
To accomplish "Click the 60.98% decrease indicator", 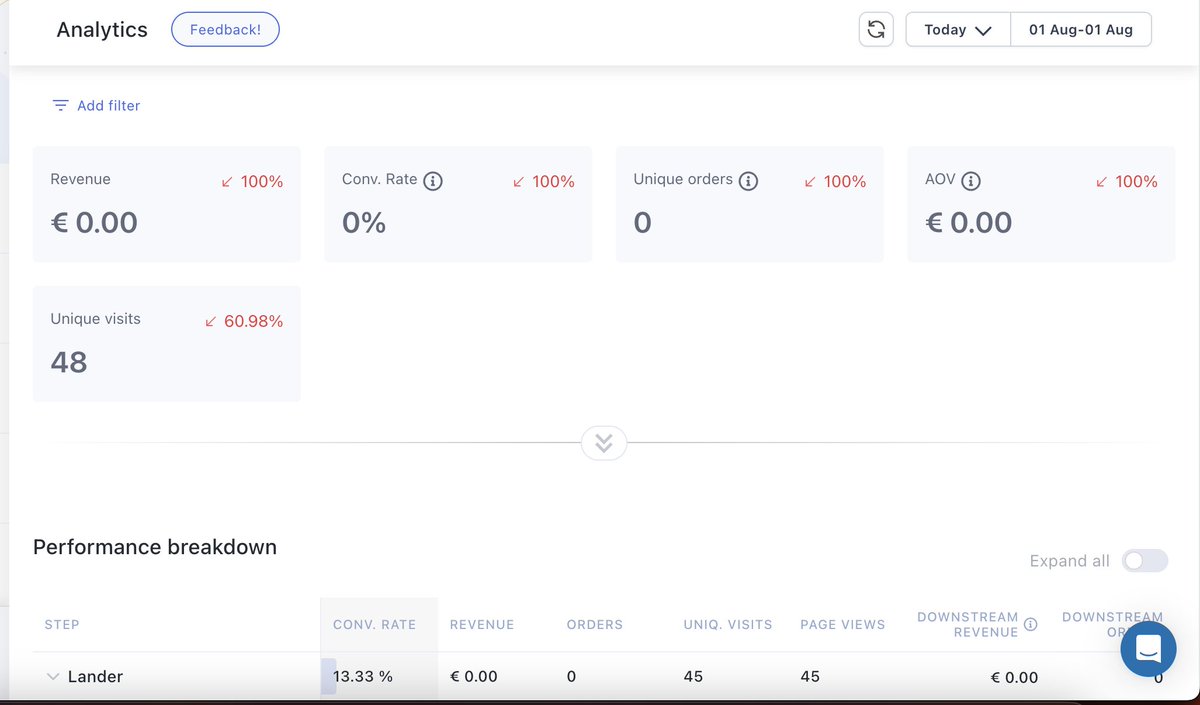I will (244, 321).
